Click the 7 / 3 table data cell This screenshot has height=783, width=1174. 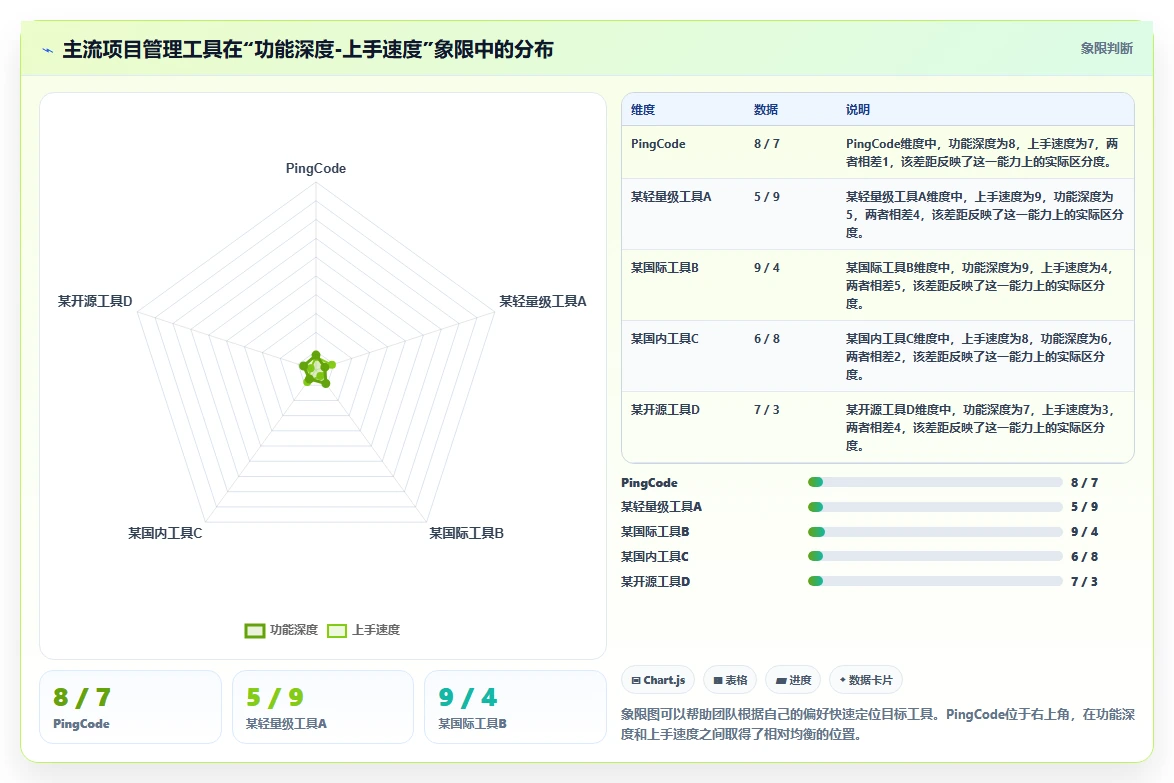(767, 410)
